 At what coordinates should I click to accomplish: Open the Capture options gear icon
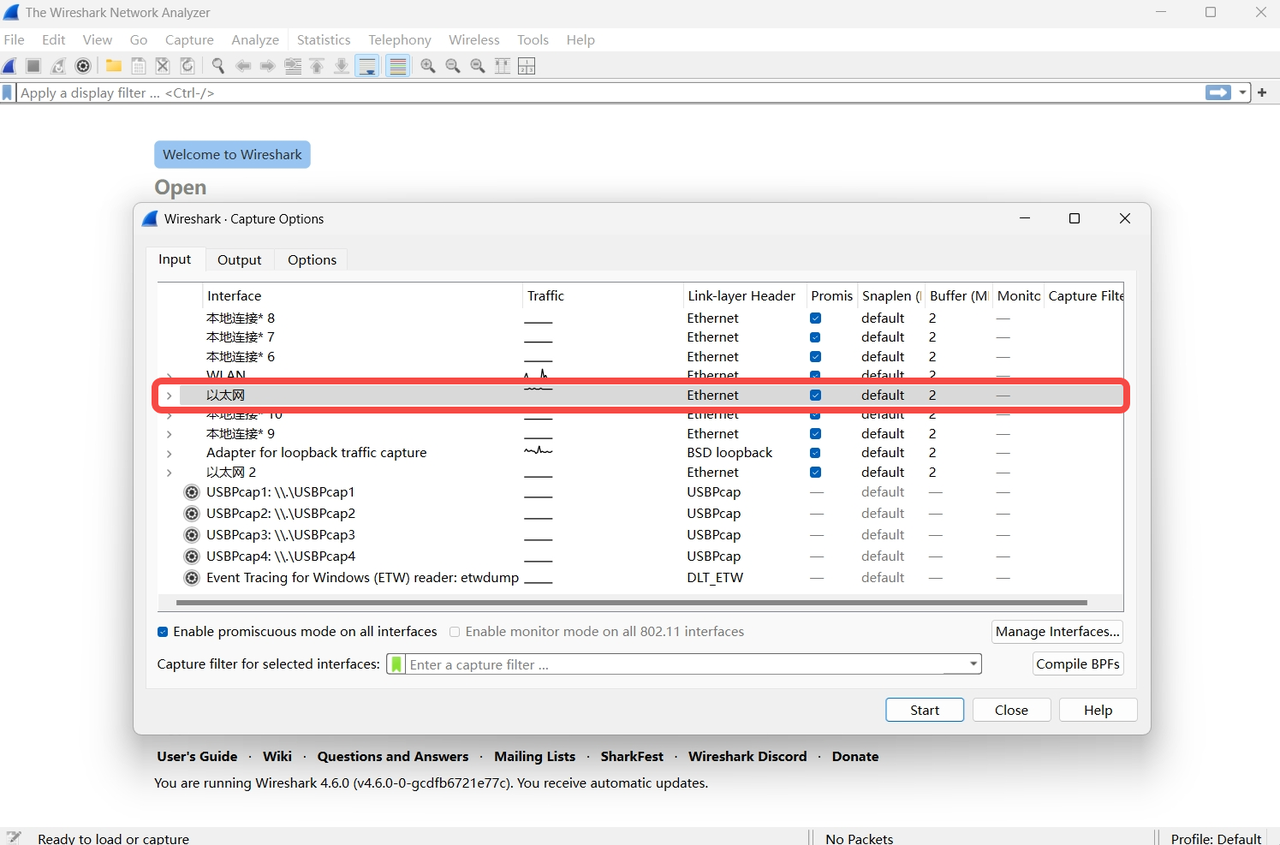83,65
